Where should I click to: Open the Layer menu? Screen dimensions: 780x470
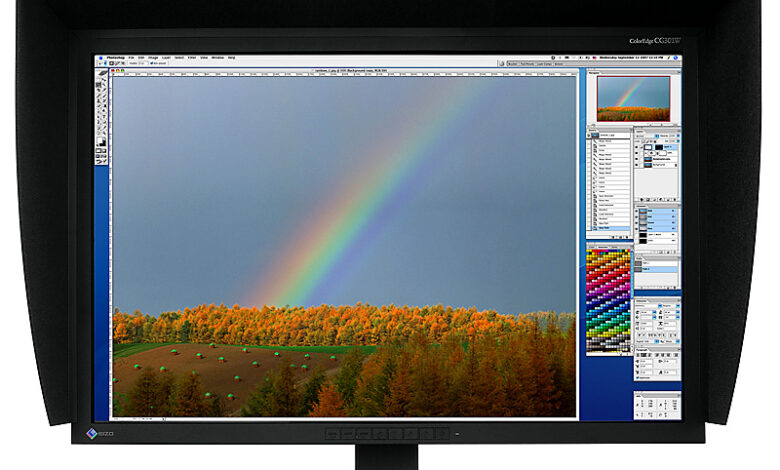point(166,58)
